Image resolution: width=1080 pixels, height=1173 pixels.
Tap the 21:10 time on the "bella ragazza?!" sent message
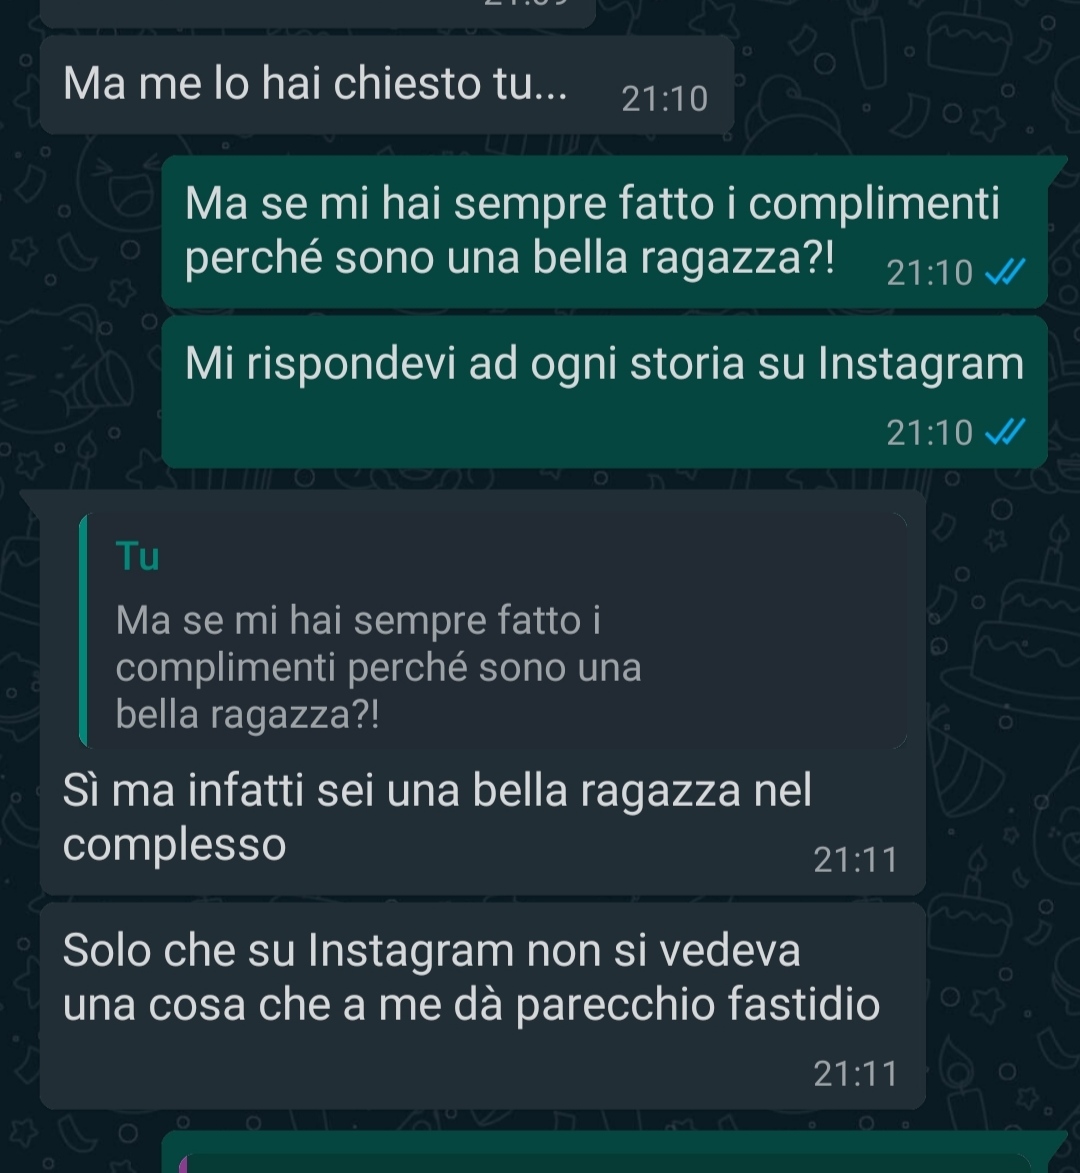pos(929,273)
